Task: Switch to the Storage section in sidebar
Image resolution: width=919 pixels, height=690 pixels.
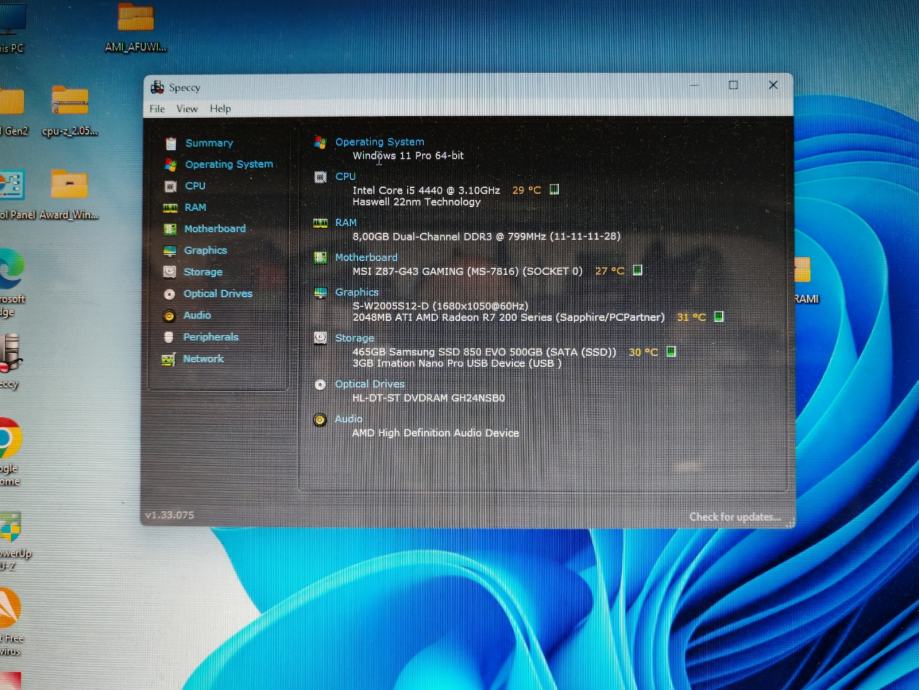Action: (203, 272)
